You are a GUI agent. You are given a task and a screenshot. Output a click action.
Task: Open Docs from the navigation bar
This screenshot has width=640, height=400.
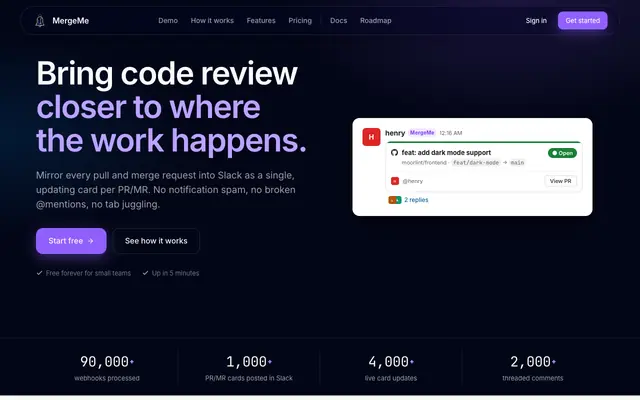point(338,20)
